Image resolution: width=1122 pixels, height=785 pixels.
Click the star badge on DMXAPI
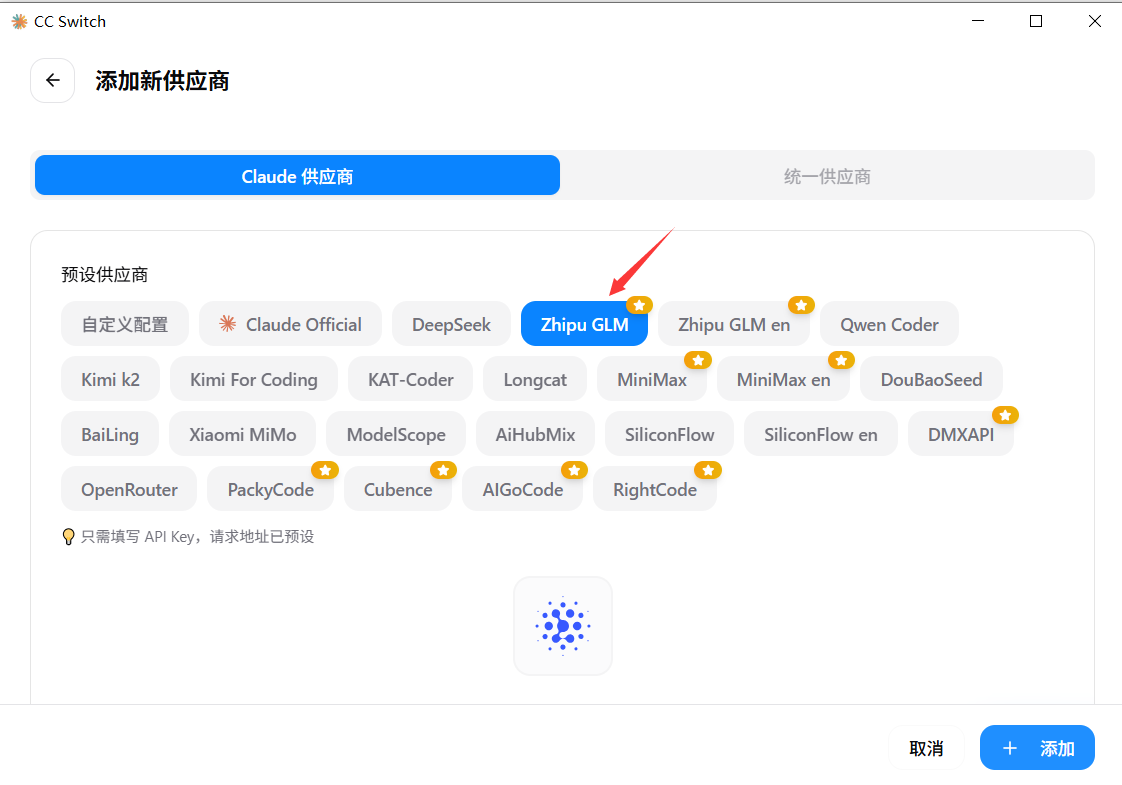(x=1005, y=415)
